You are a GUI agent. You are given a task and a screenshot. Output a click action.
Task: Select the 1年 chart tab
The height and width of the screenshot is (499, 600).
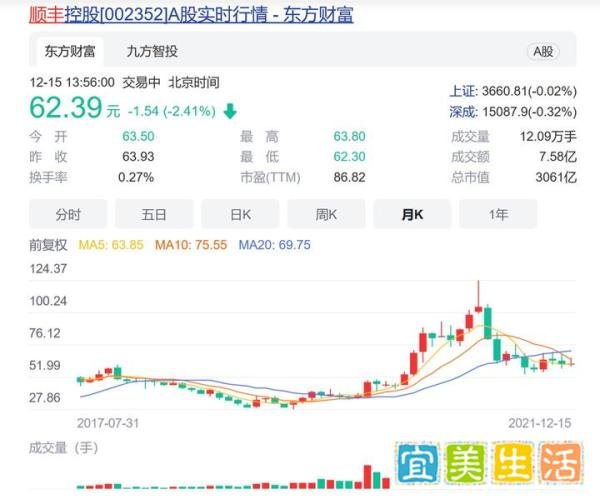(498, 214)
